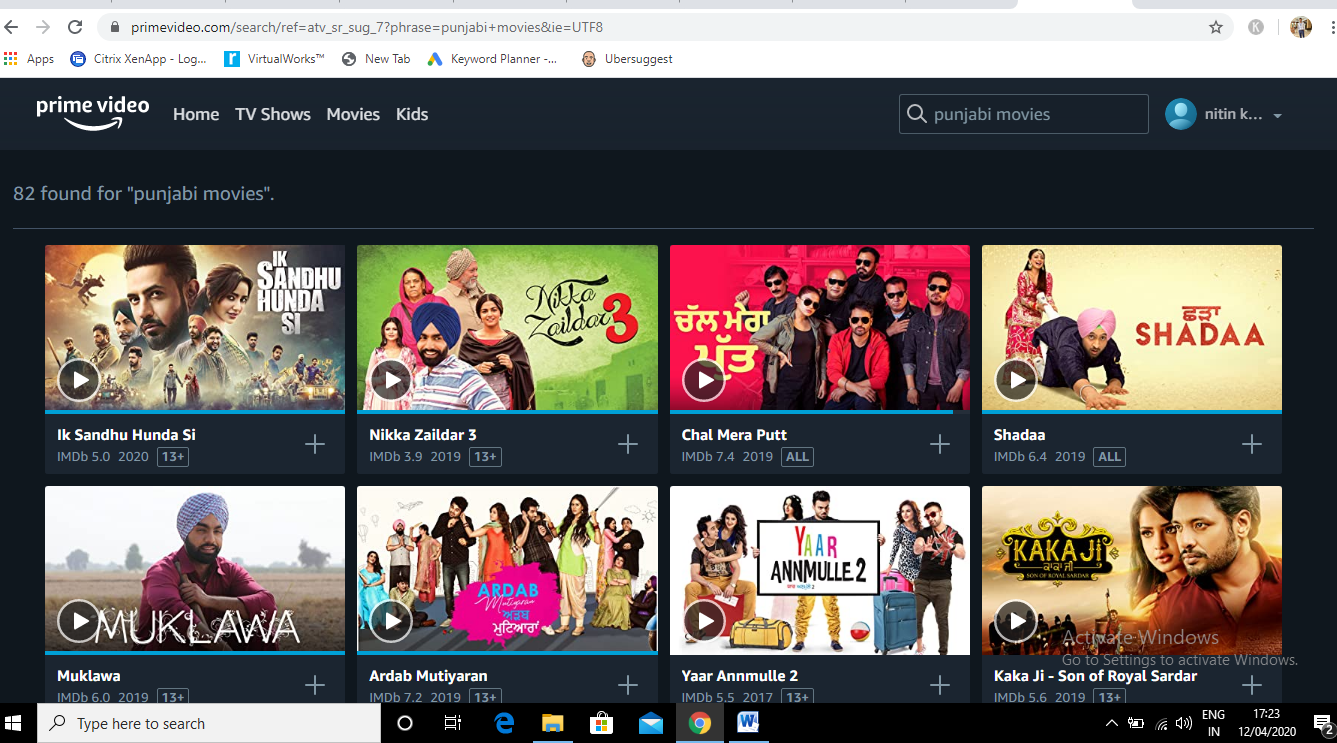Open Chal Mera Putt title link
The image size is (1337, 743).
734,435
